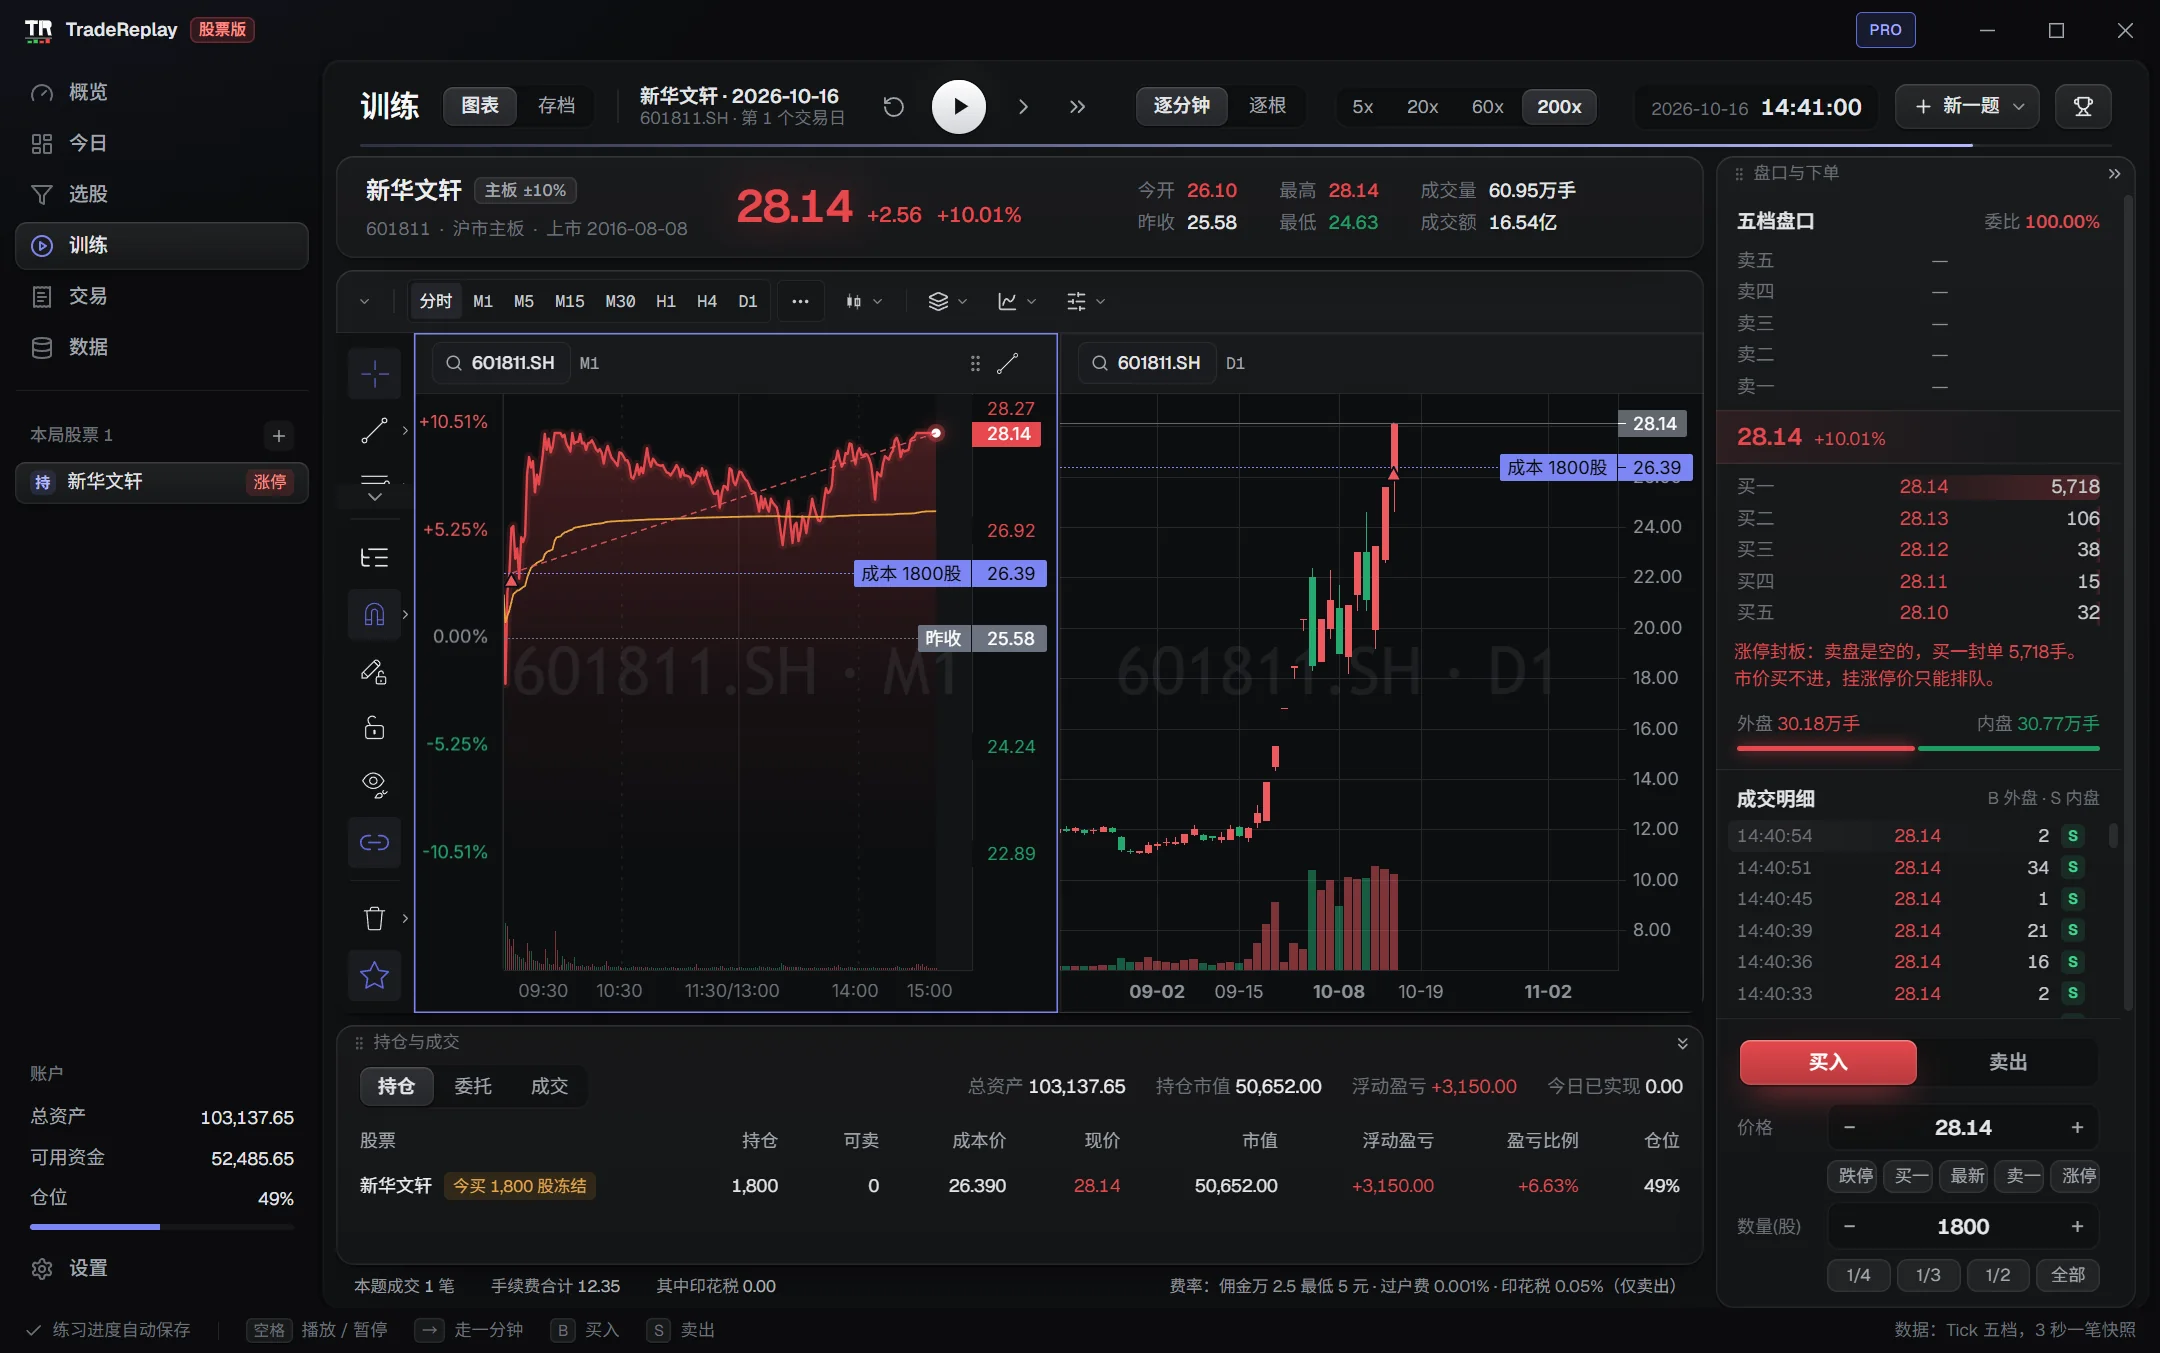Toggle the link charts sync icon
The width and height of the screenshot is (2160, 1353).
[374, 842]
